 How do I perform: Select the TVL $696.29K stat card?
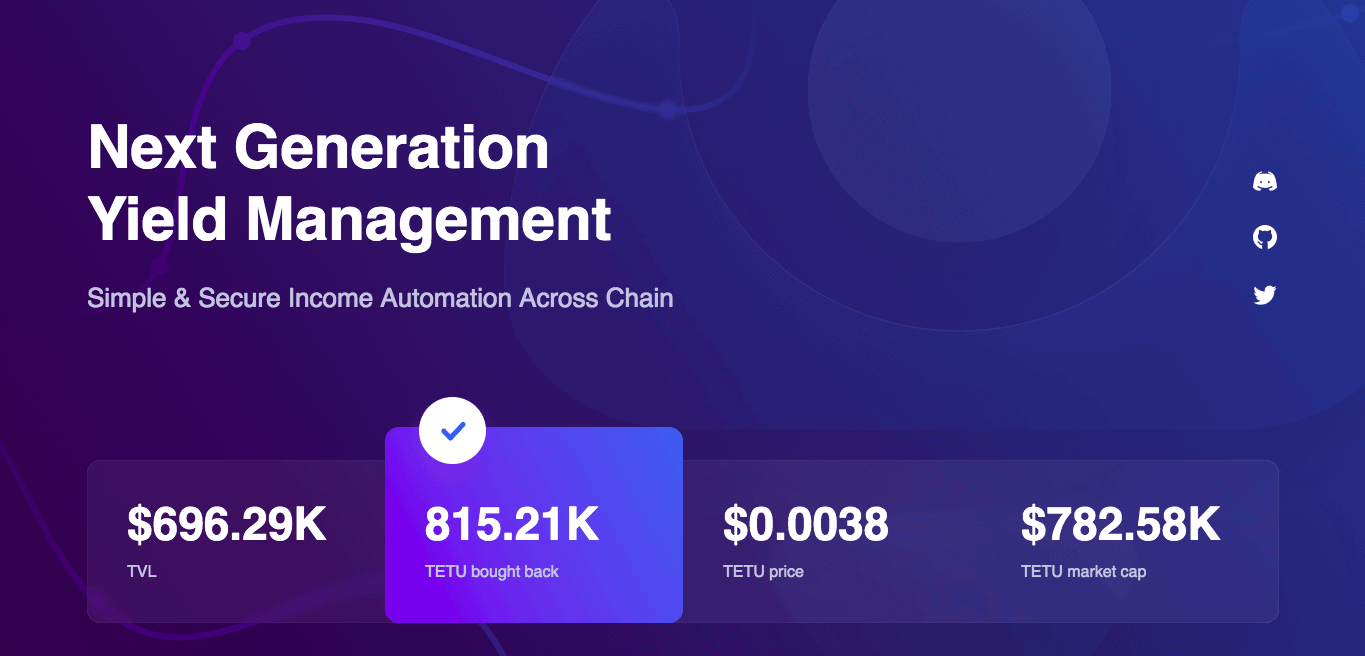236,541
